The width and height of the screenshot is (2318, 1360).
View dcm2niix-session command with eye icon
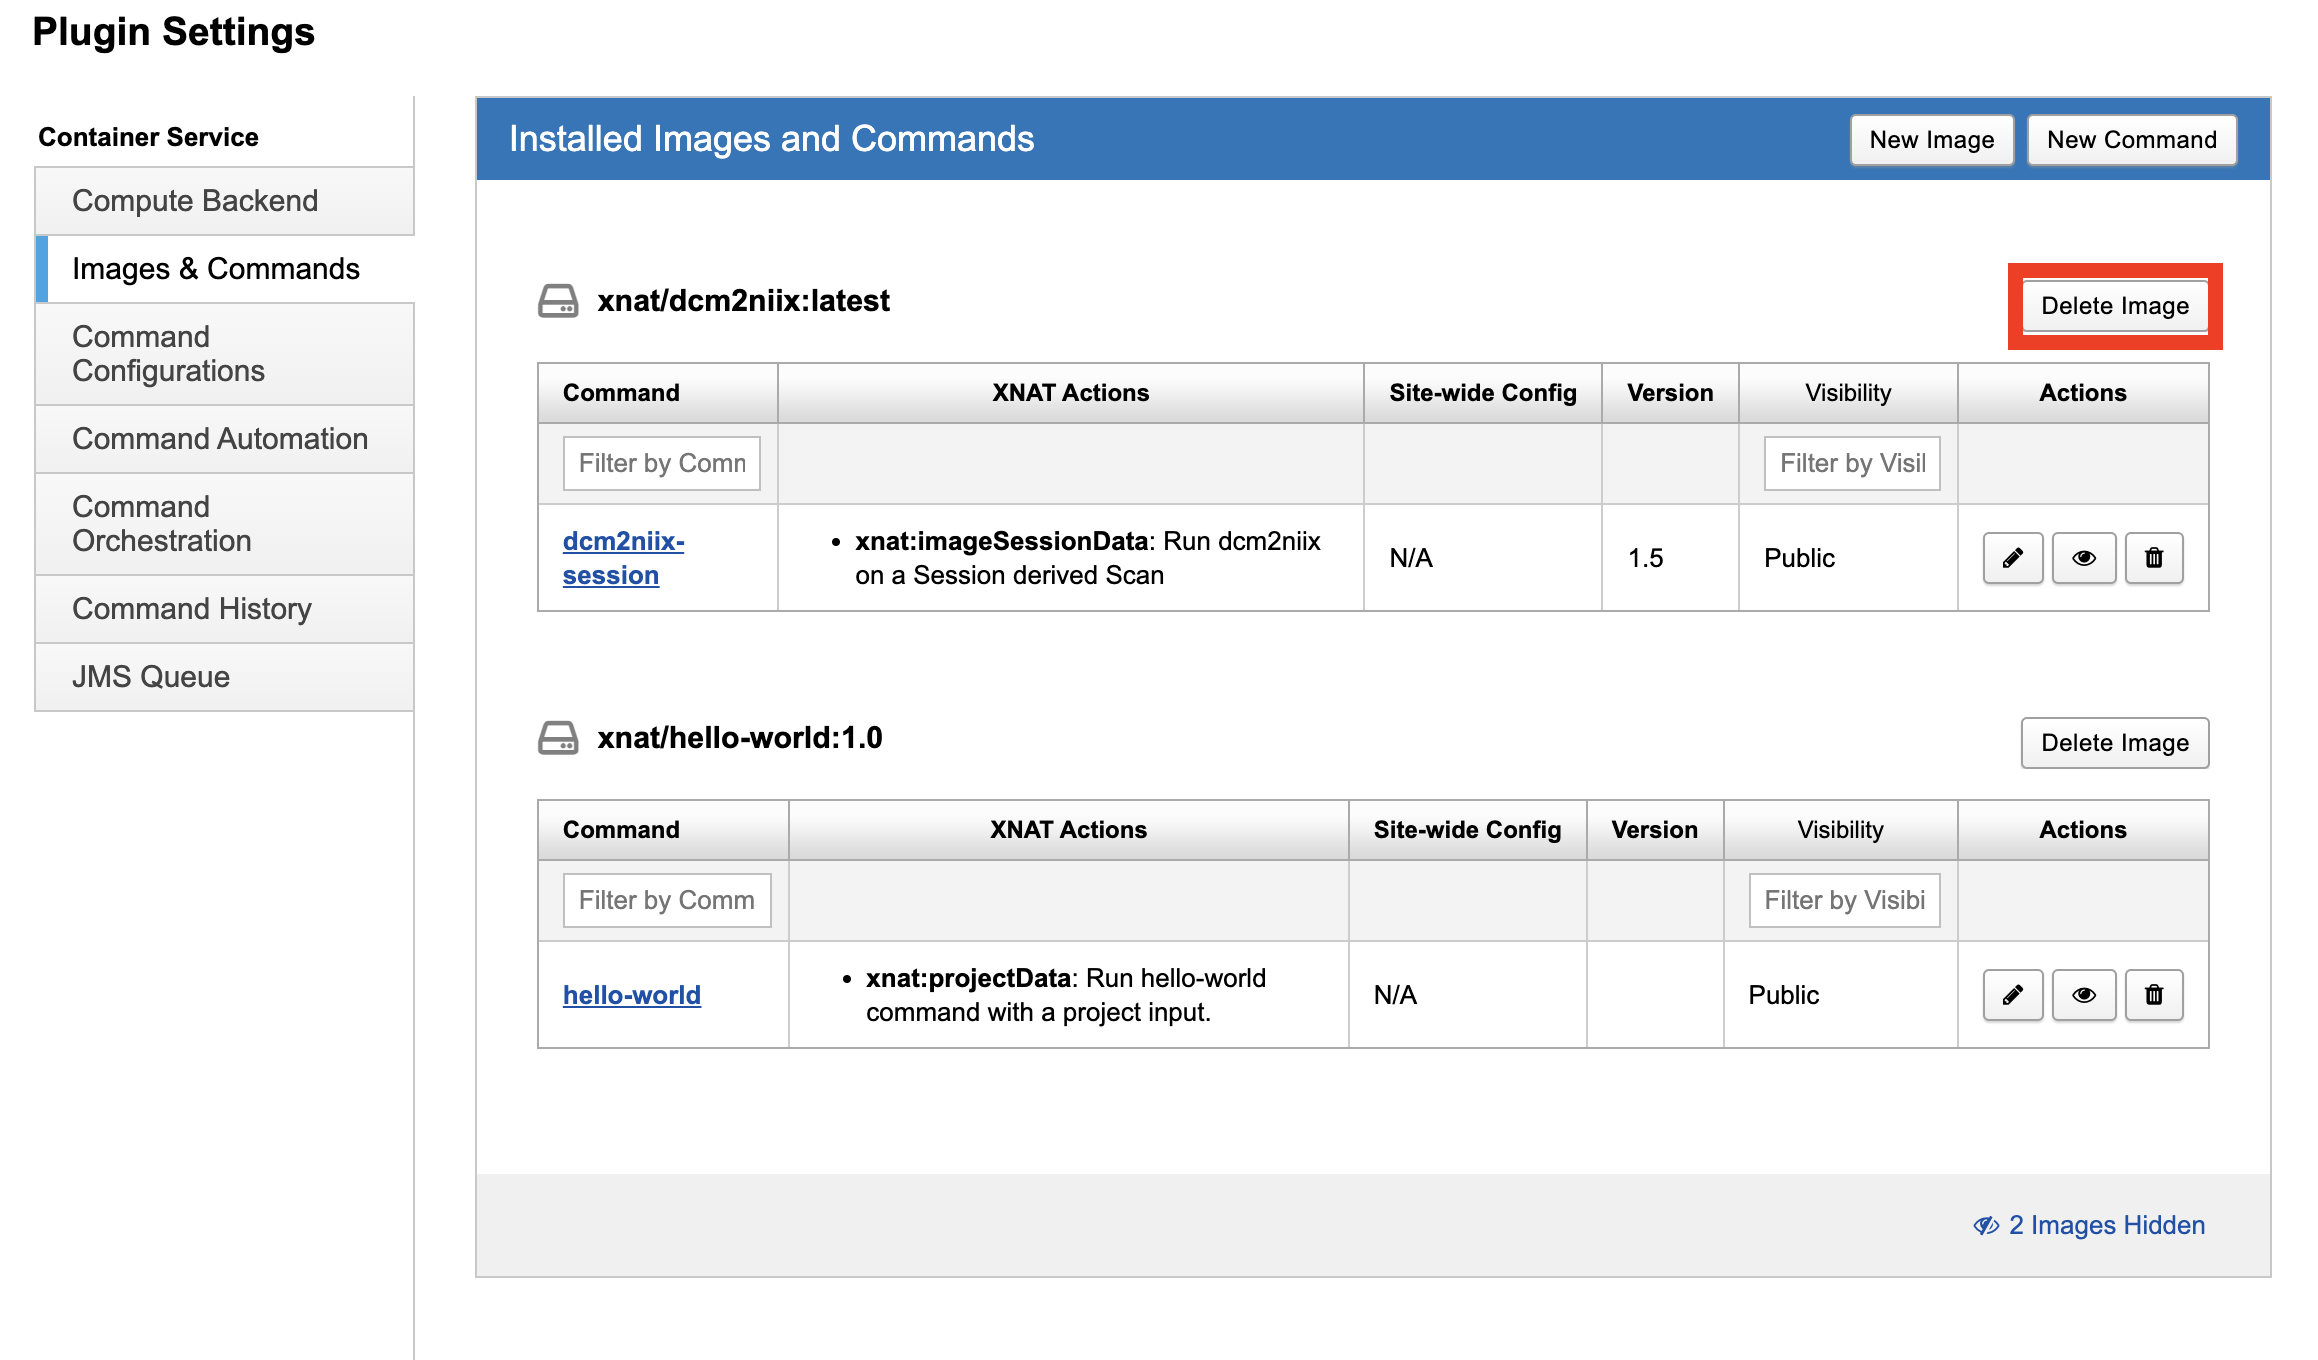[2083, 558]
